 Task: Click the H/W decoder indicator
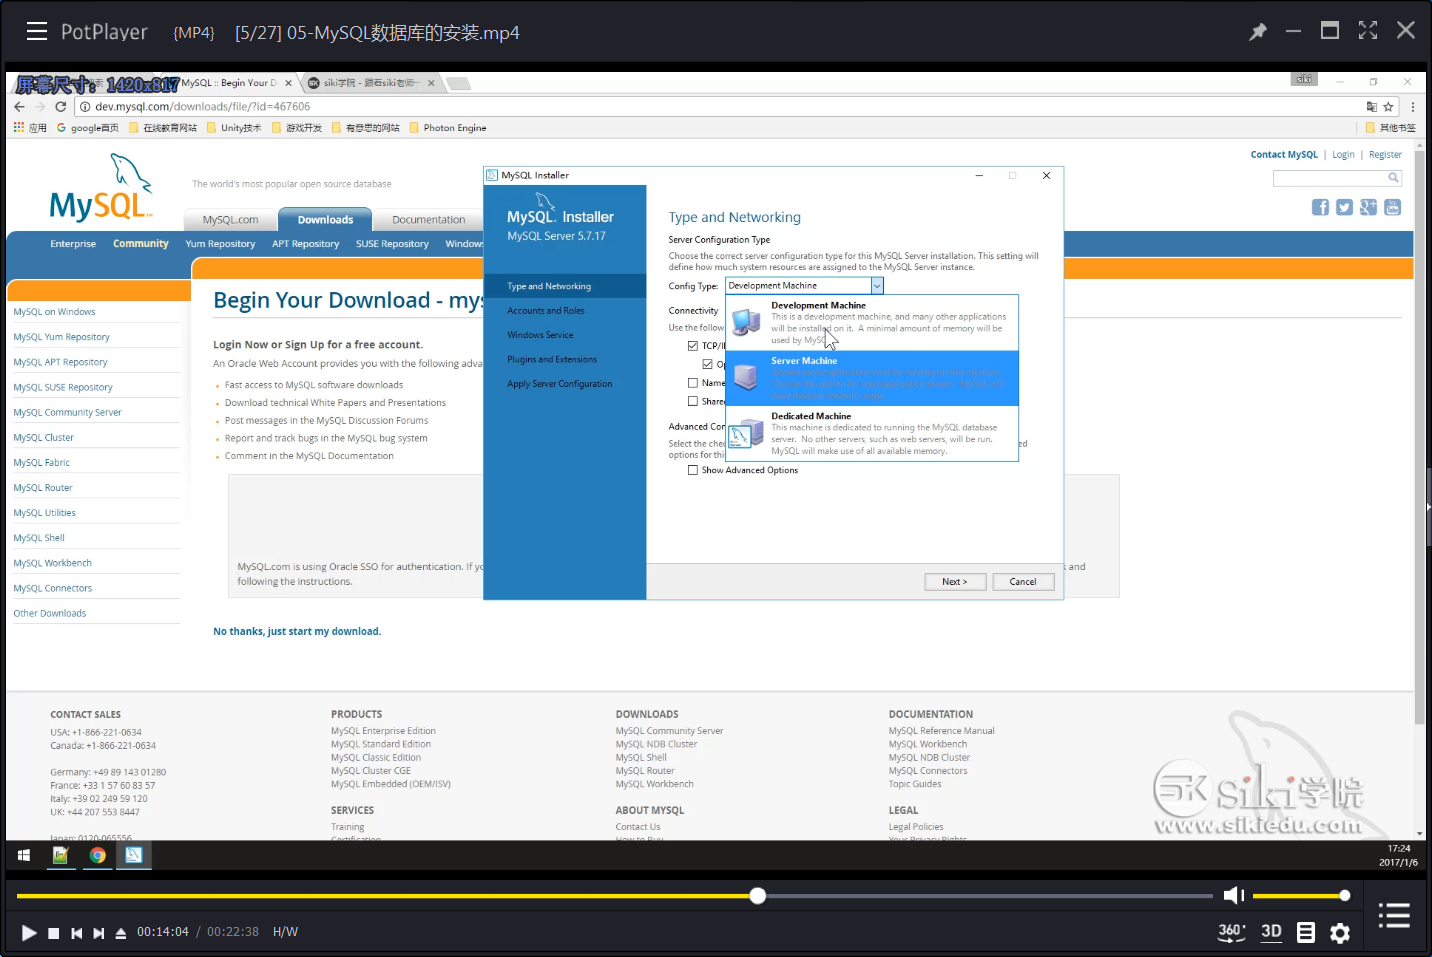tap(285, 932)
